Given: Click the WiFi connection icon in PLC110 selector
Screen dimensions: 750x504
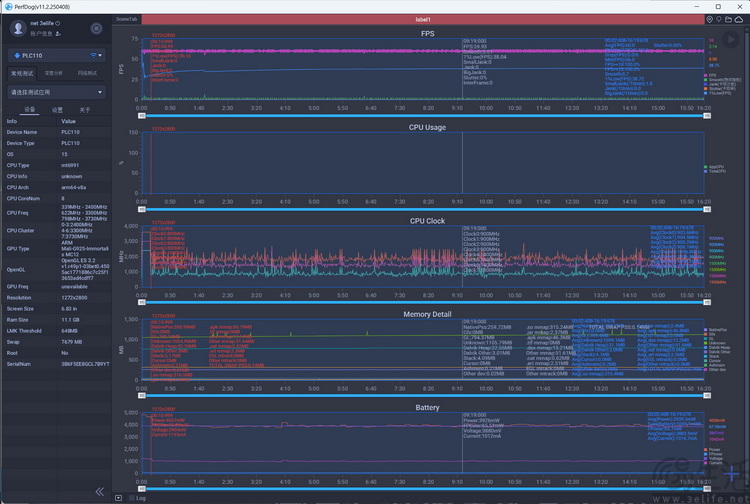Looking at the screenshot, I should click(93, 55).
